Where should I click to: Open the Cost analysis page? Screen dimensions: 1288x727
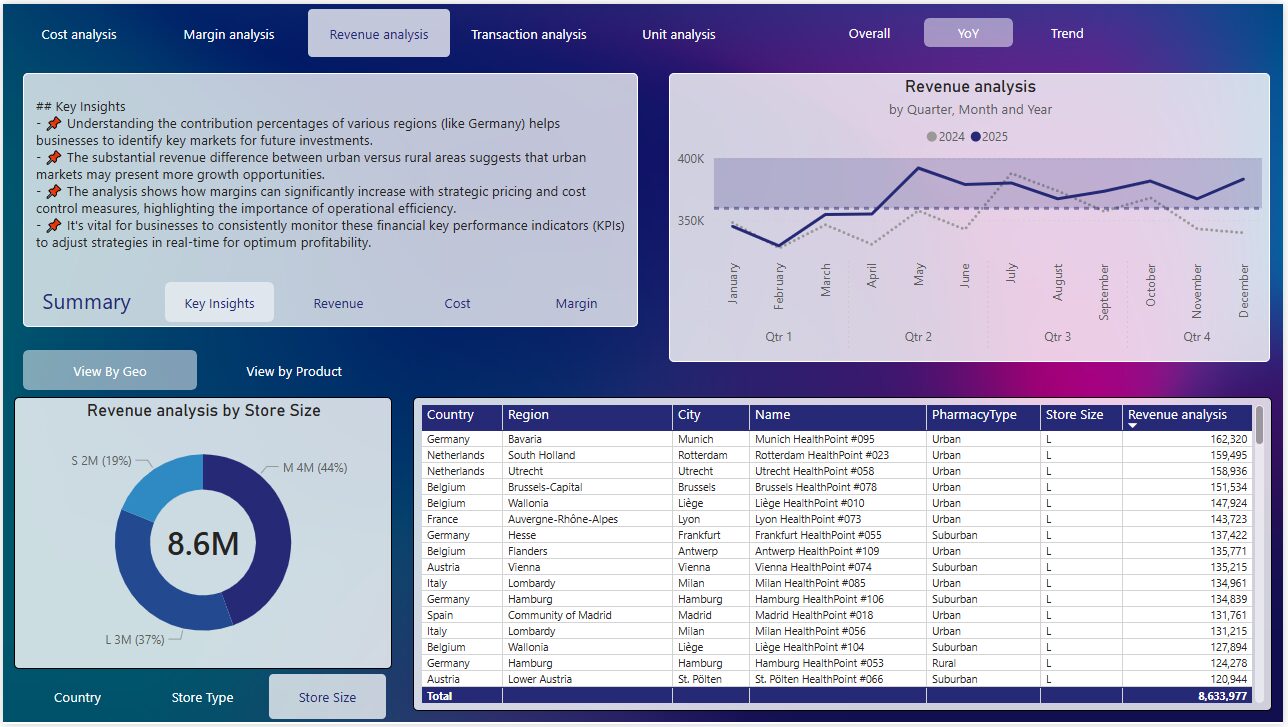[x=79, y=34]
